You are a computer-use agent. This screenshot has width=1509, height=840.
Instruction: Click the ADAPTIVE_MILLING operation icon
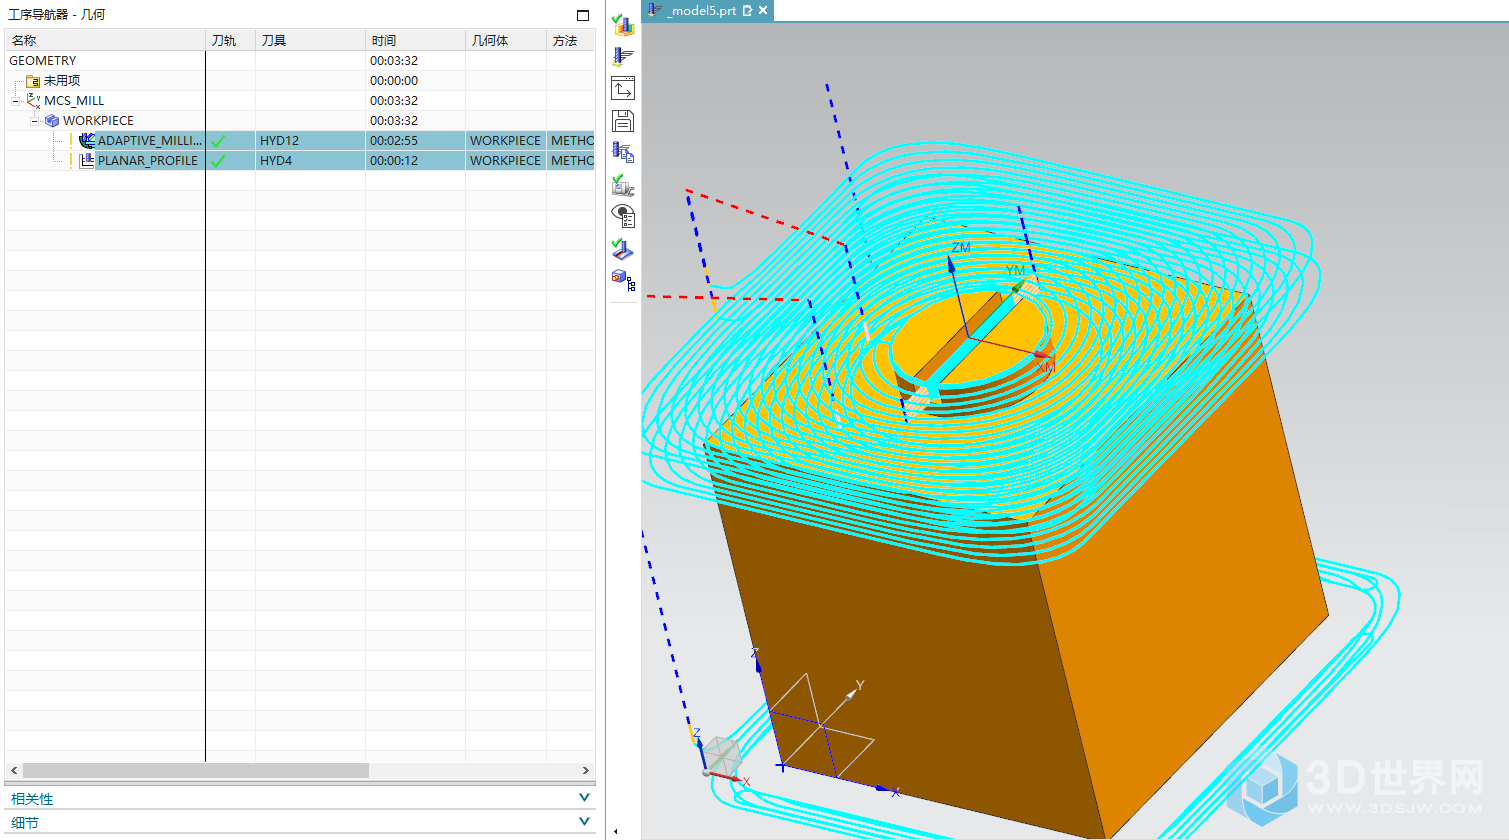click(87, 140)
